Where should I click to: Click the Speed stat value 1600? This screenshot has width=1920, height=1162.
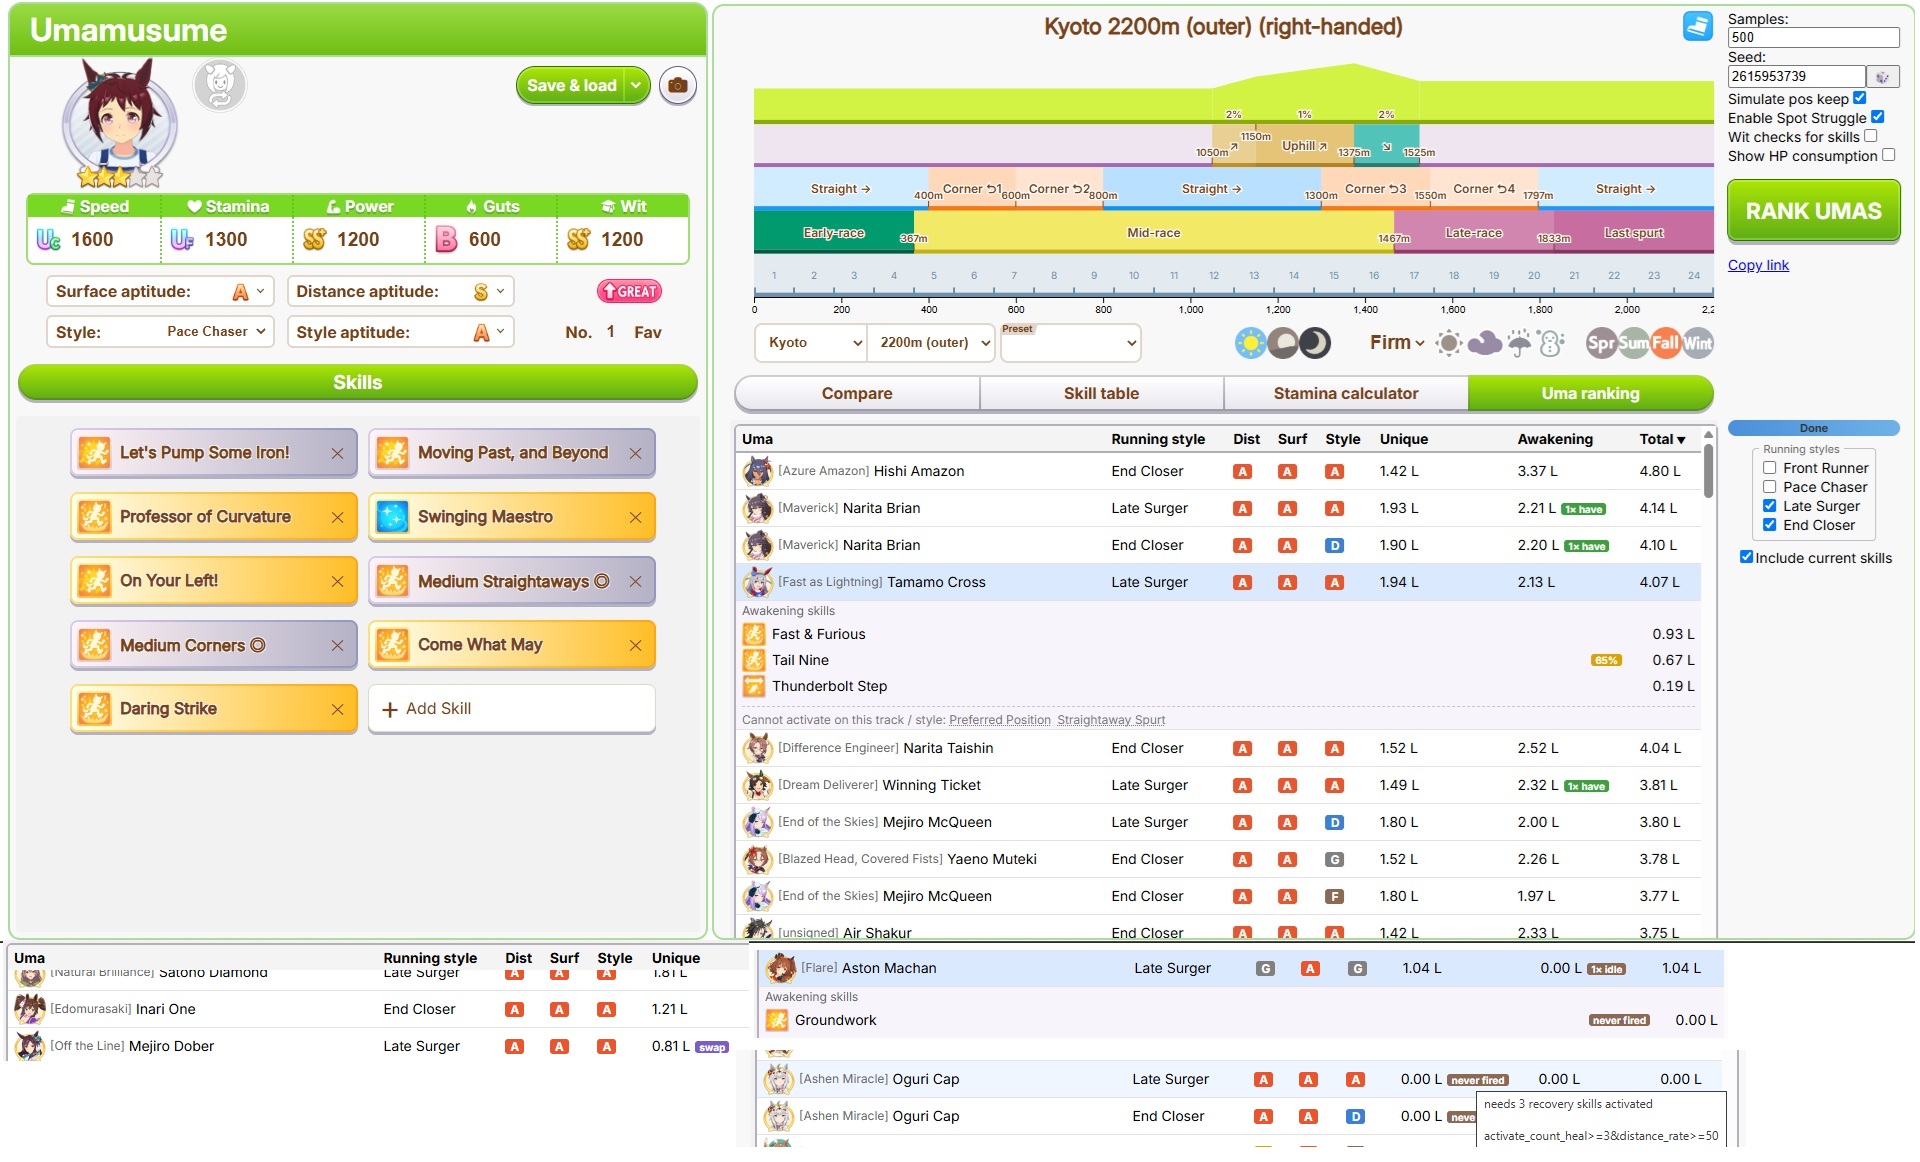tap(92, 240)
